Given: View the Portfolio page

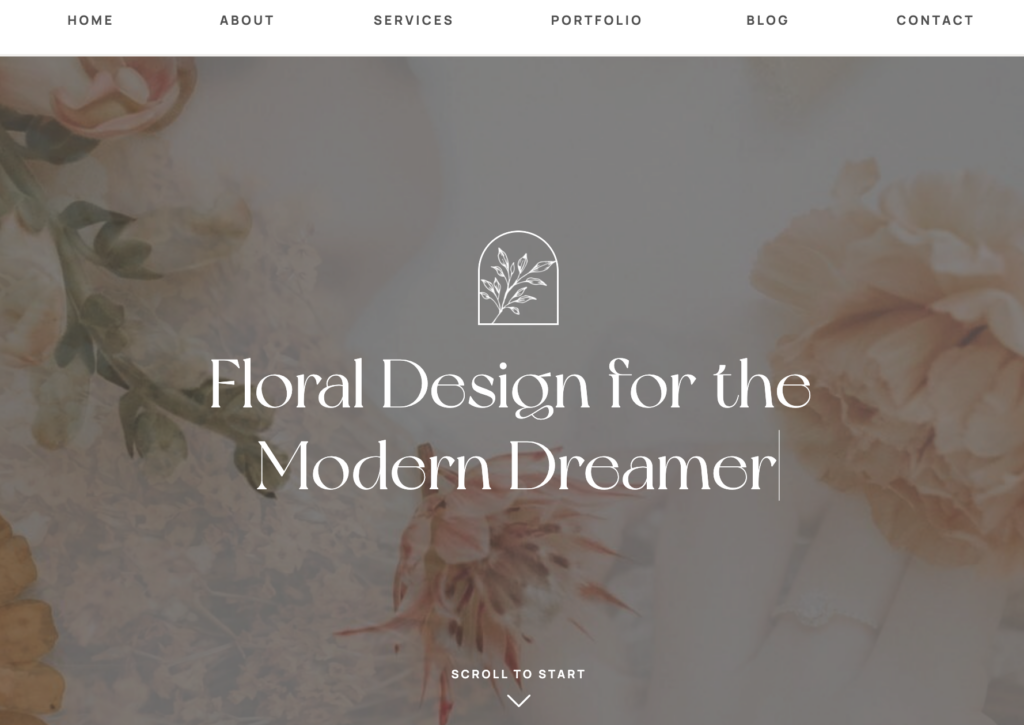Looking at the screenshot, I should tap(596, 20).
